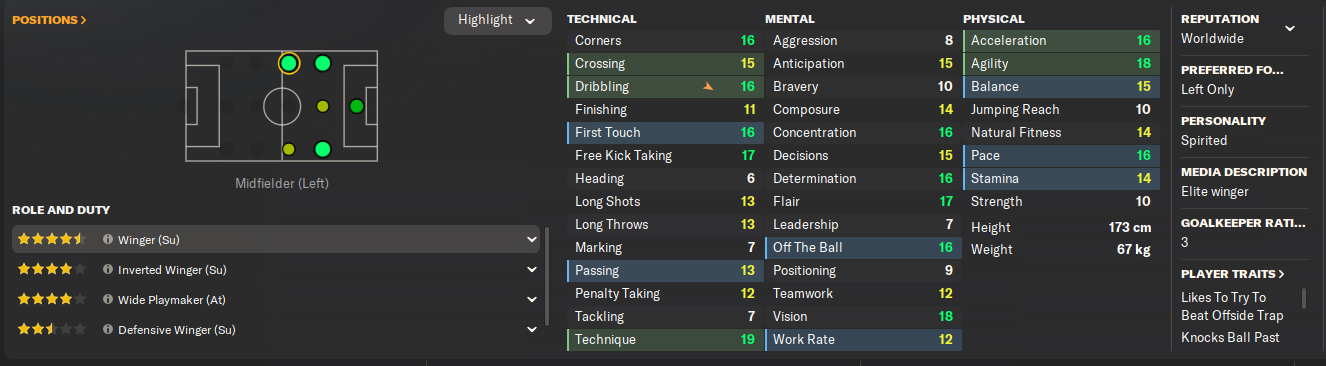Click the role list scrollbar
Image resolution: width=1326 pixels, height=366 pixels.
pos(547,277)
